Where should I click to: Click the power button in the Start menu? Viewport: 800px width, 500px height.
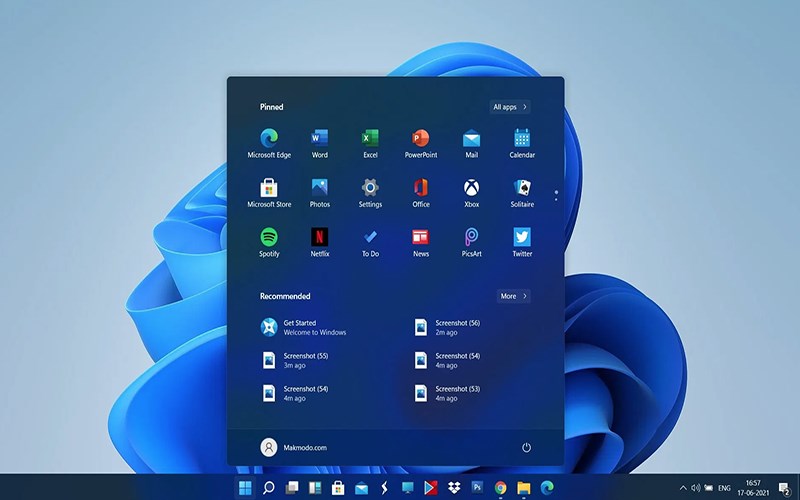[x=526, y=447]
